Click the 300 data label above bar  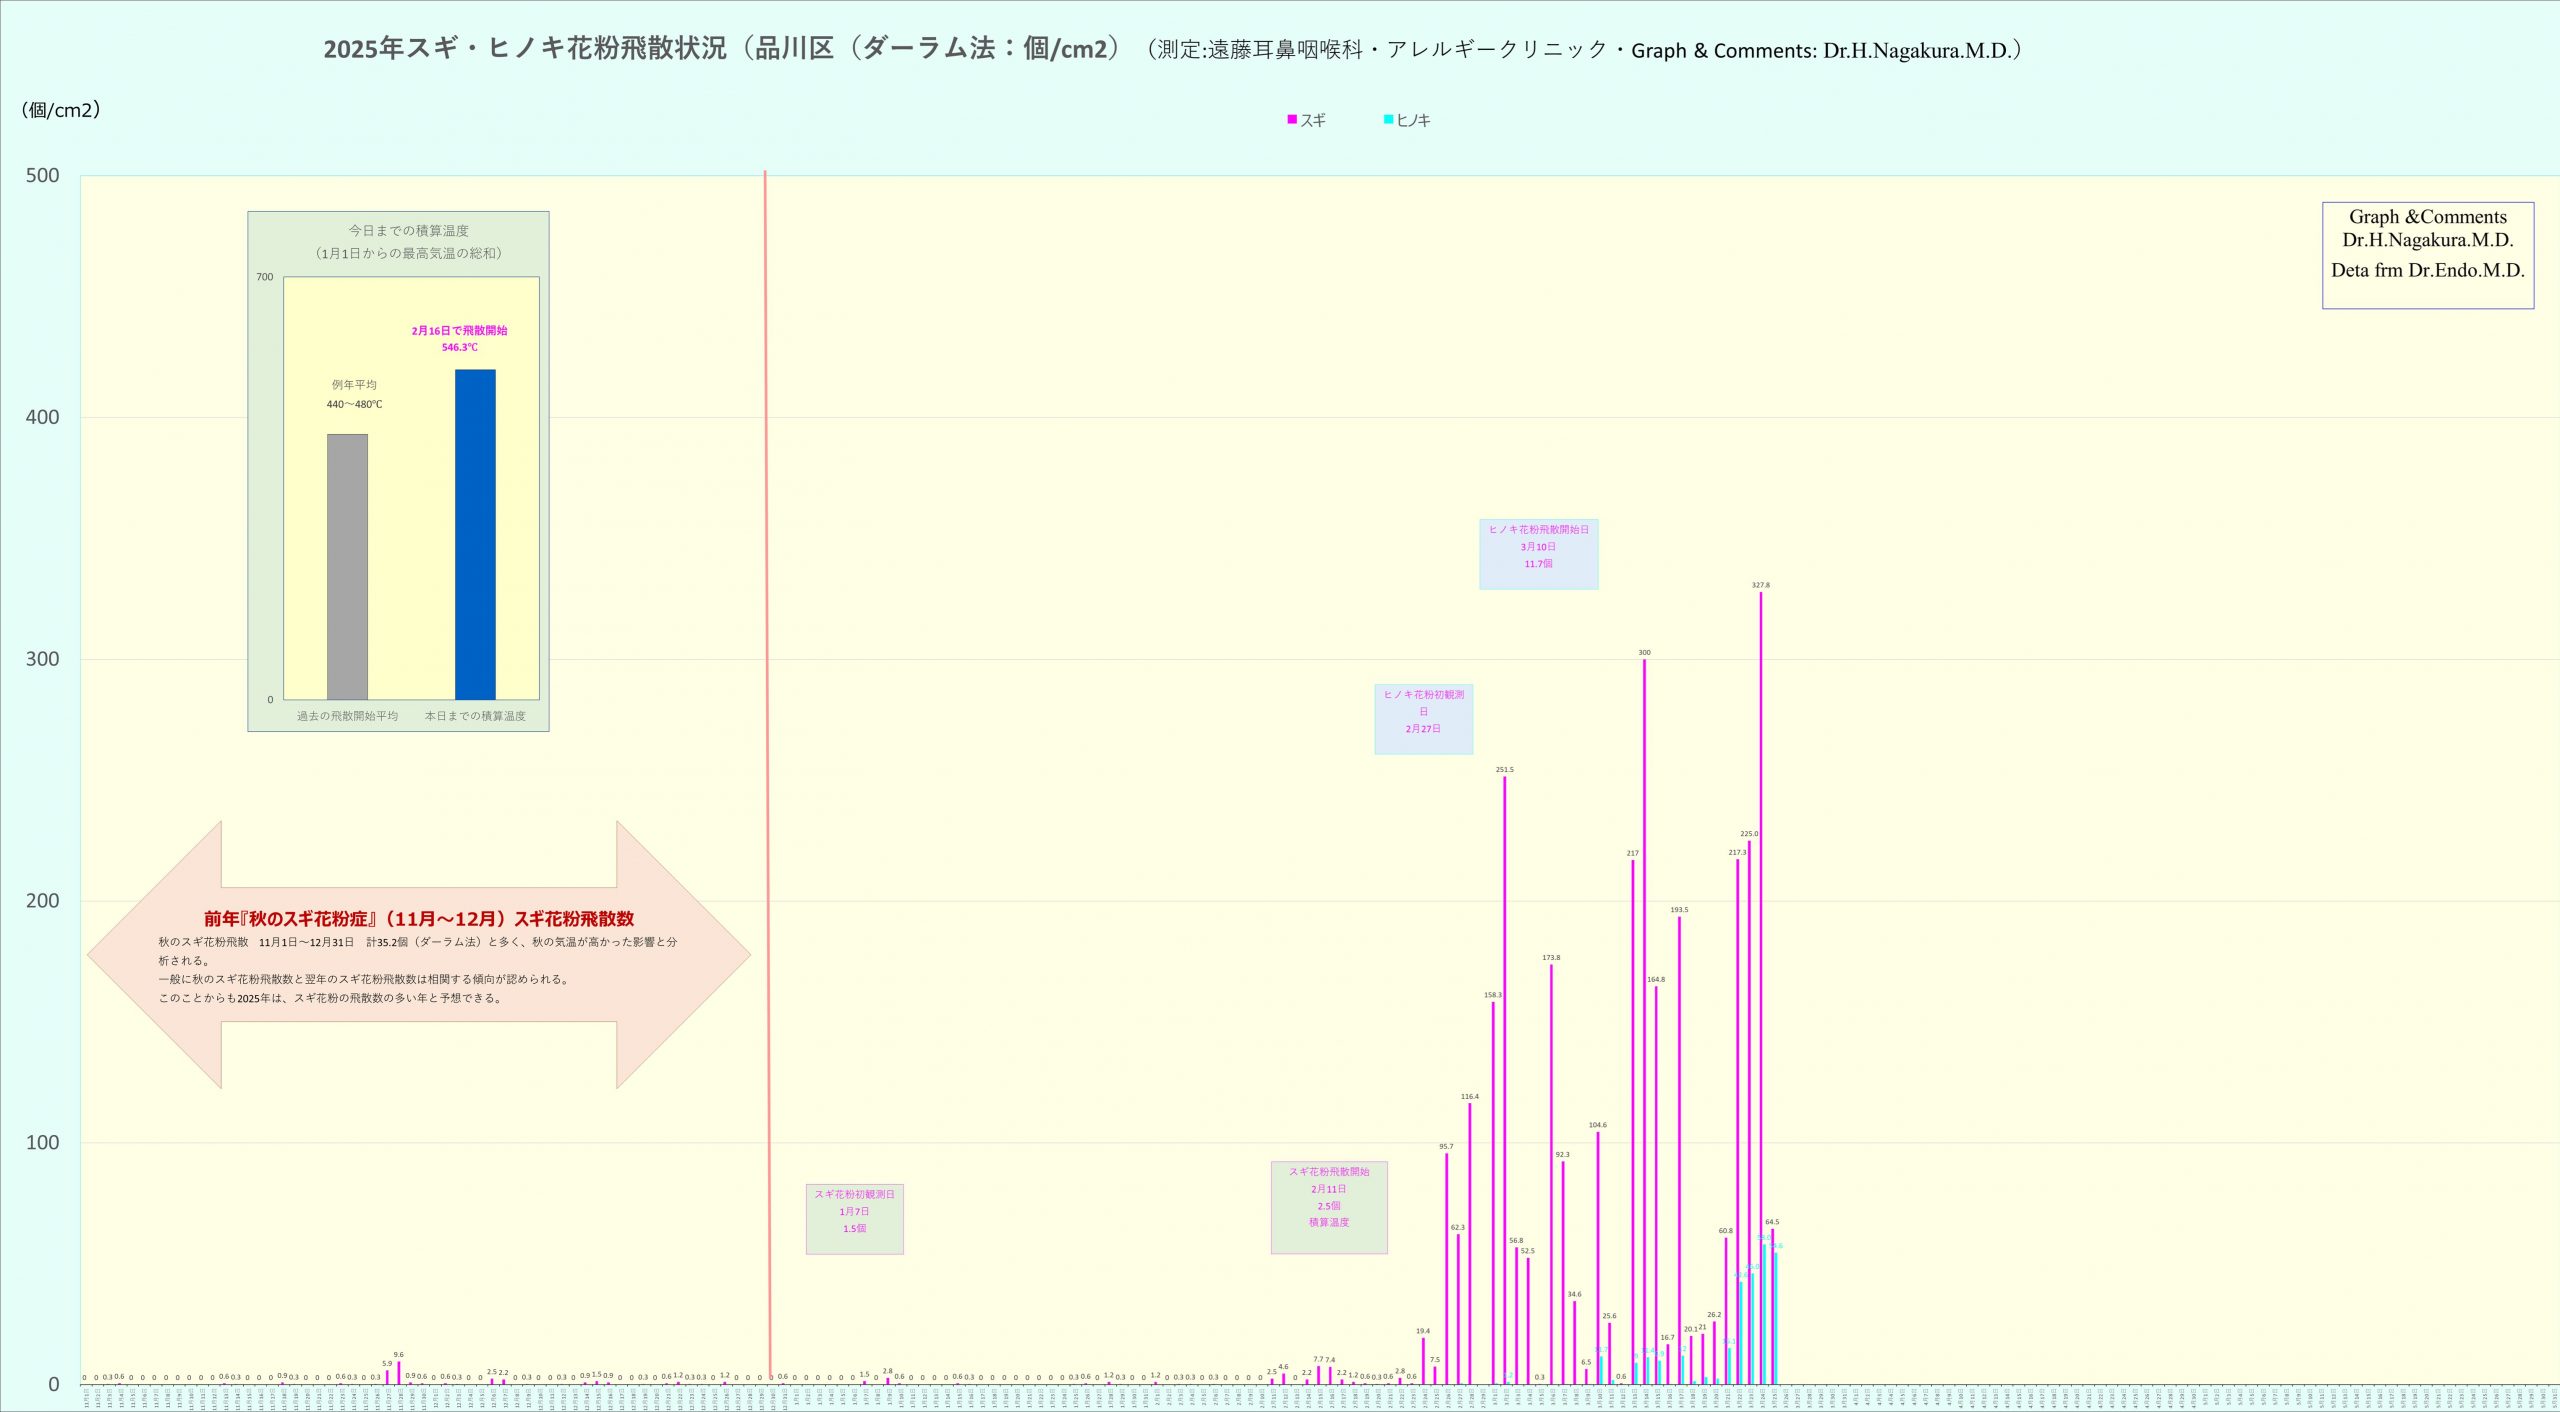pyautogui.click(x=1644, y=652)
